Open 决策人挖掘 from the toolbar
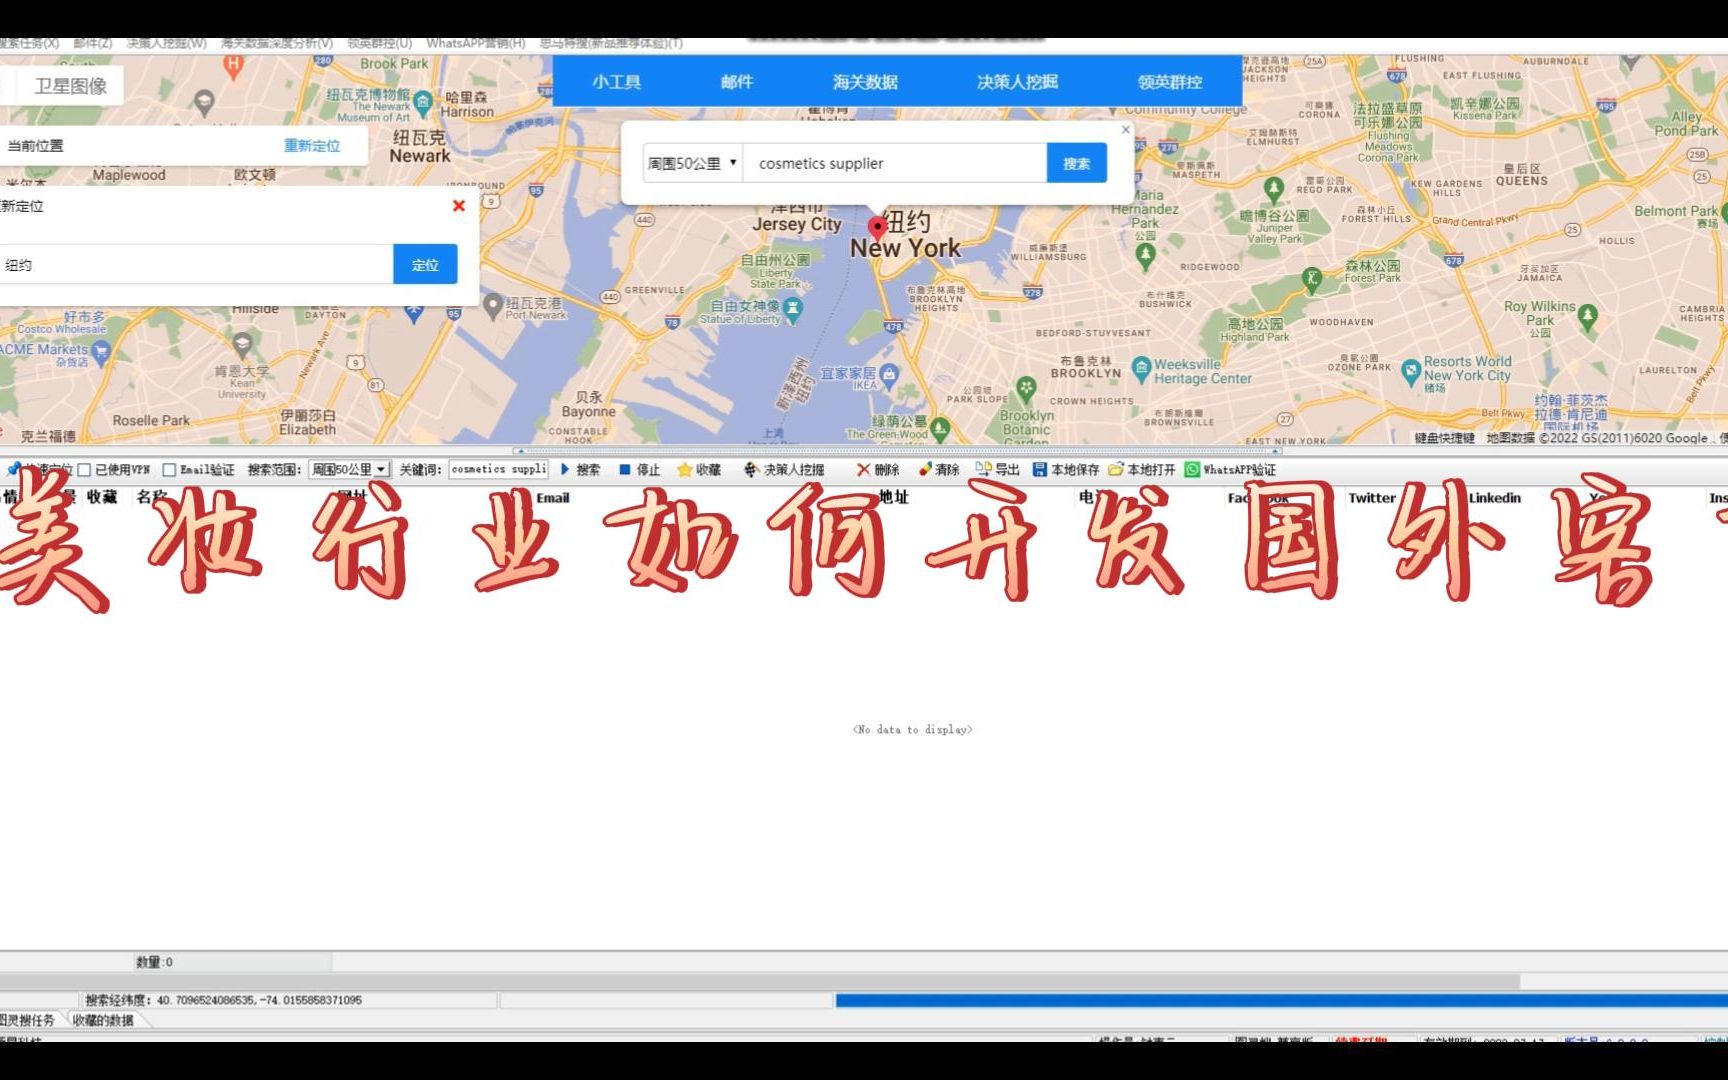The image size is (1728, 1080). click(784, 469)
